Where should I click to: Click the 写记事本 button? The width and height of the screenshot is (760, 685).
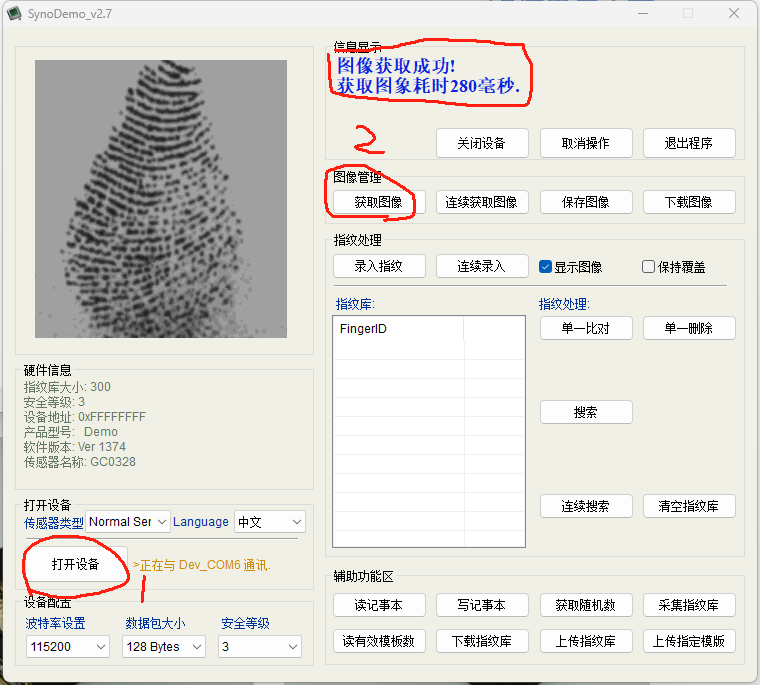482,605
